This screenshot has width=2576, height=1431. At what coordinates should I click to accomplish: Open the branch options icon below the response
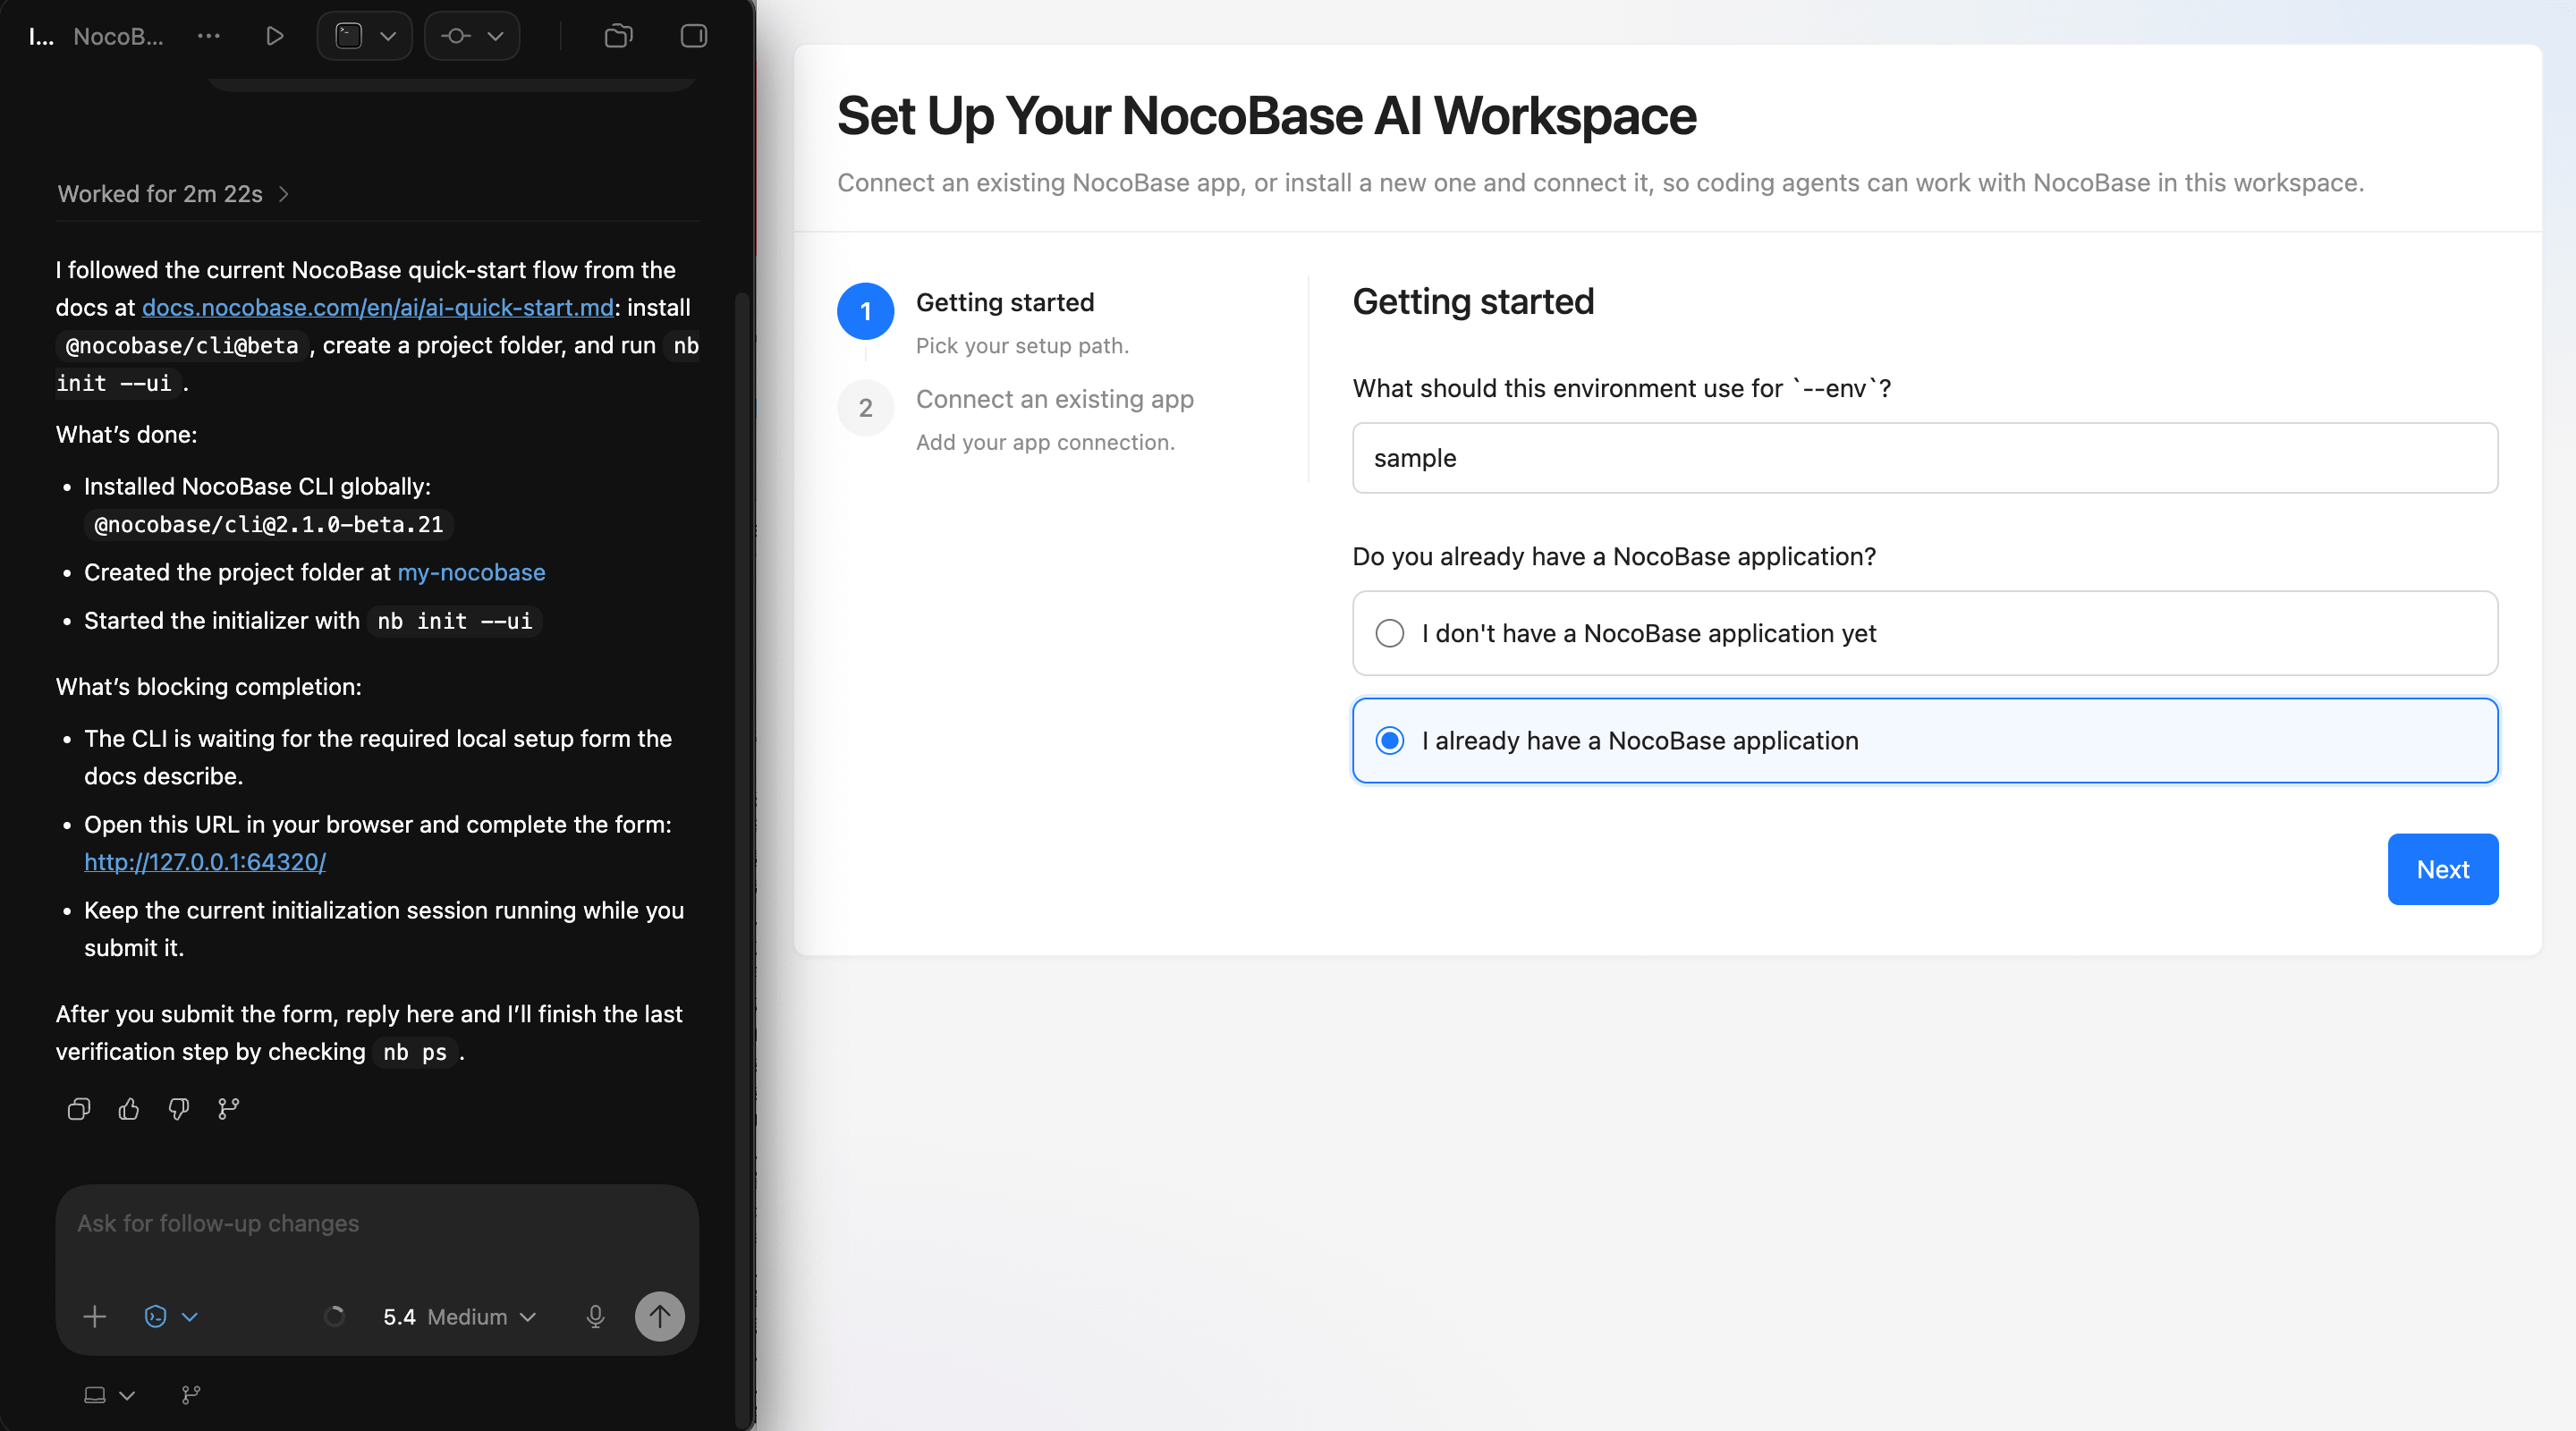pyautogui.click(x=227, y=1109)
